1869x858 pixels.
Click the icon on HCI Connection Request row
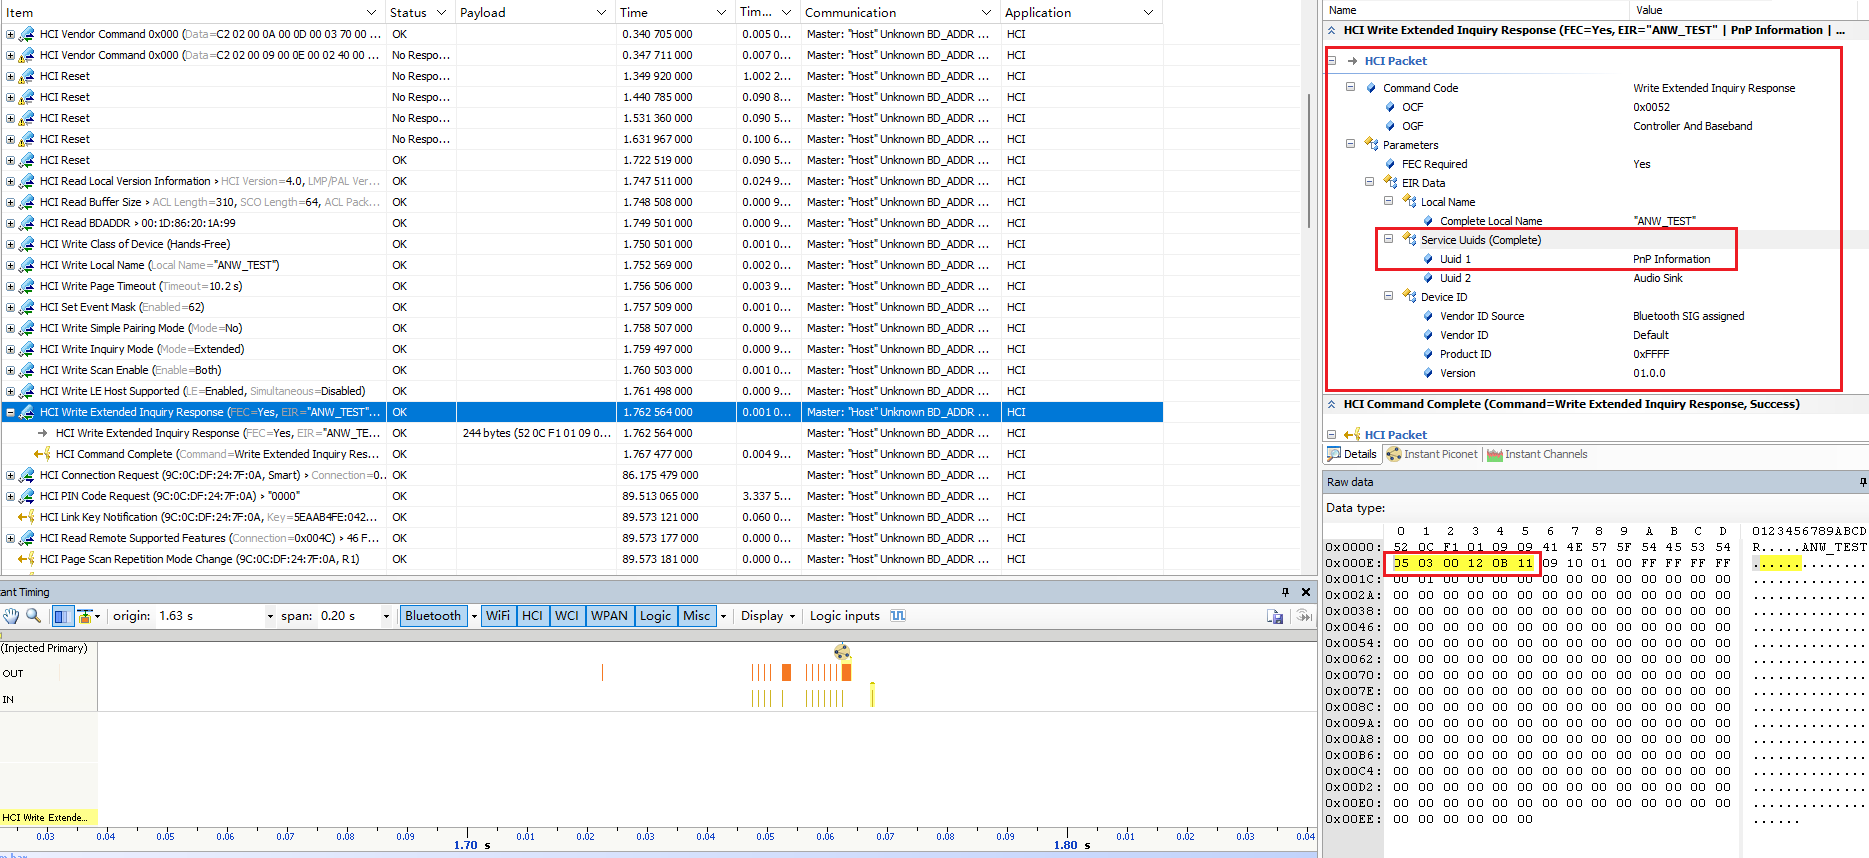click(x=27, y=475)
